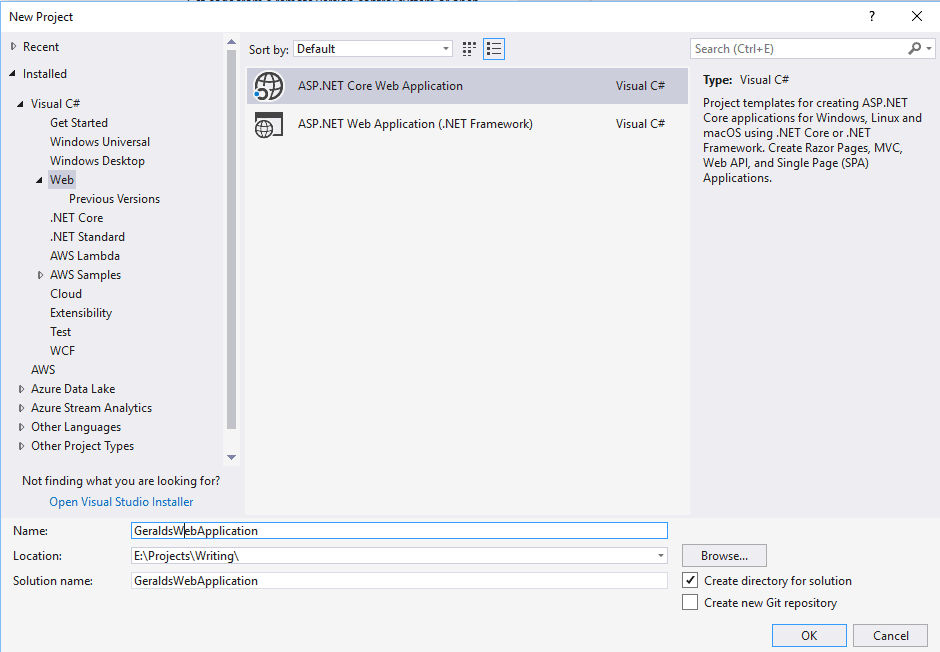Select the AWS top-level category
This screenshot has height=652, width=940.
pos(43,370)
